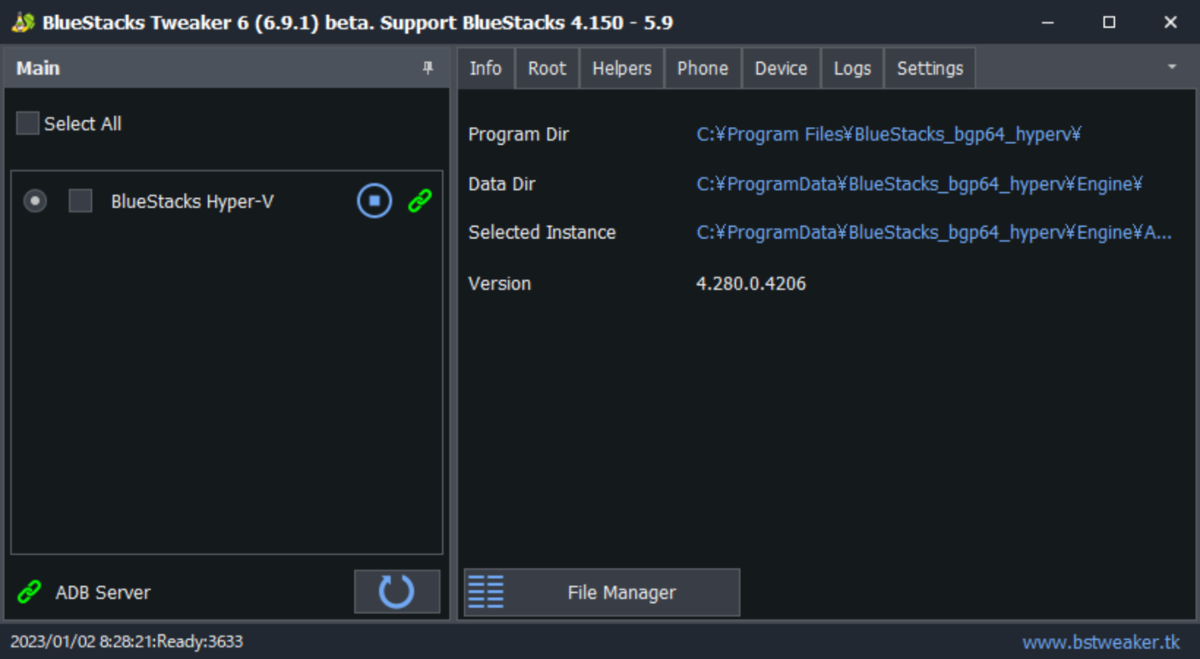Click the green ADB Server link icon
The height and width of the screenshot is (659, 1200).
tap(30, 592)
